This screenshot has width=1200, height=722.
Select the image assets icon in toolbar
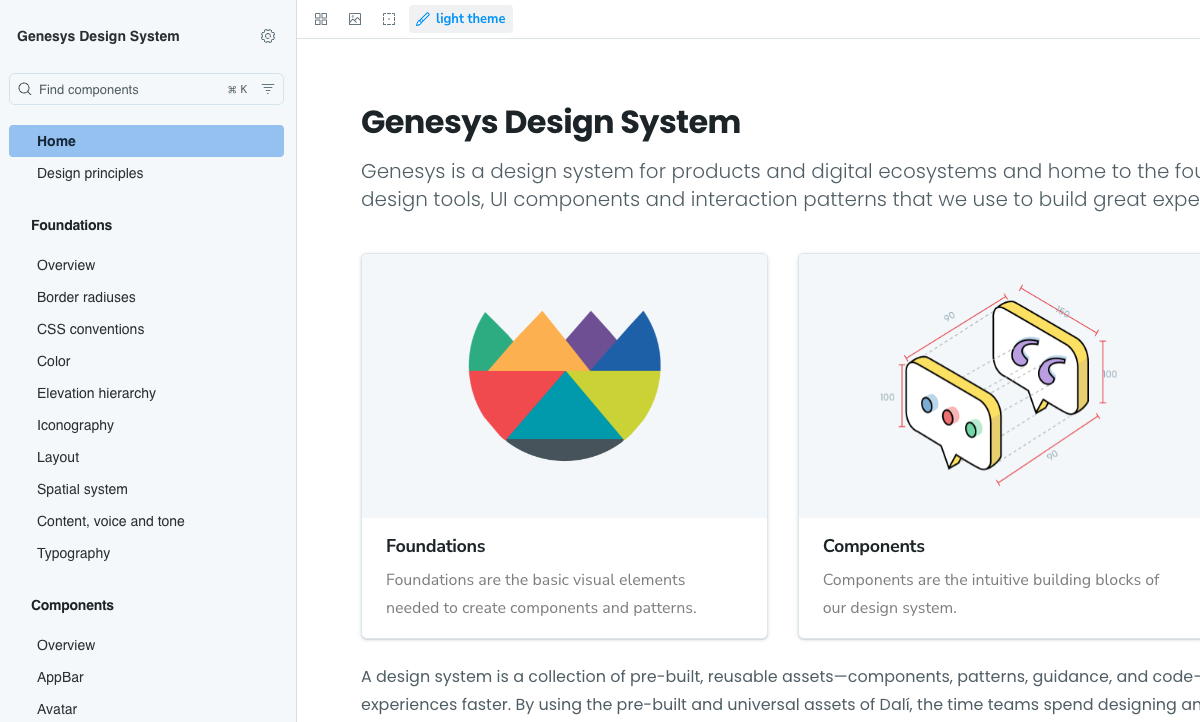pyautogui.click(x=354, y=18)
